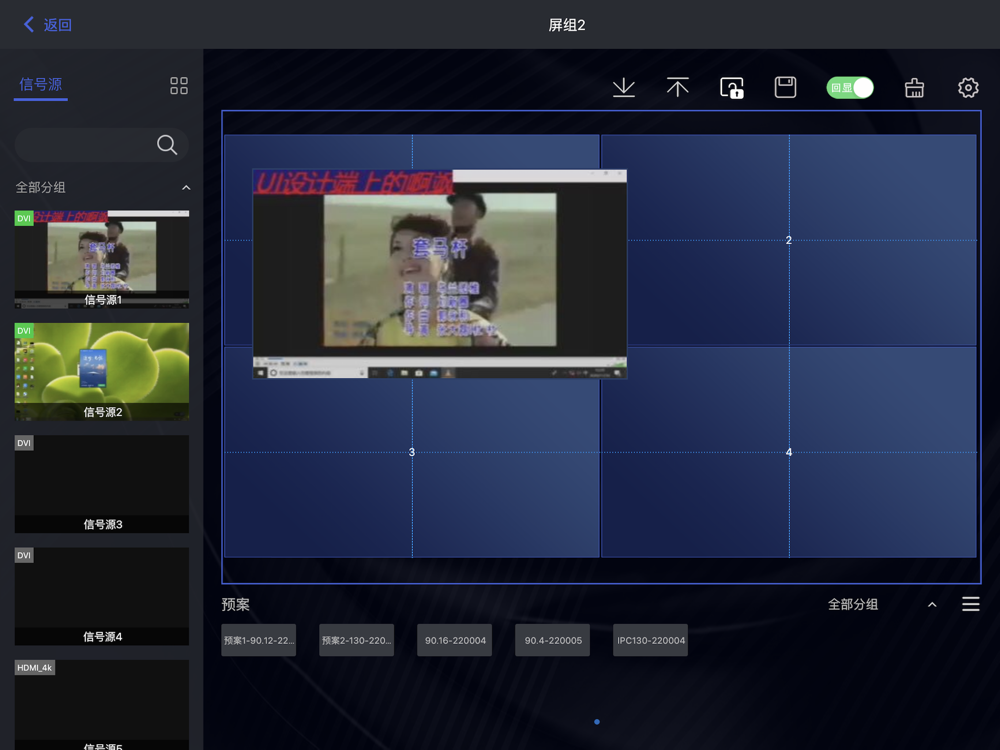1000x750 pixels.
Task: Click the search magnifier icon
Action: point(167,145)
